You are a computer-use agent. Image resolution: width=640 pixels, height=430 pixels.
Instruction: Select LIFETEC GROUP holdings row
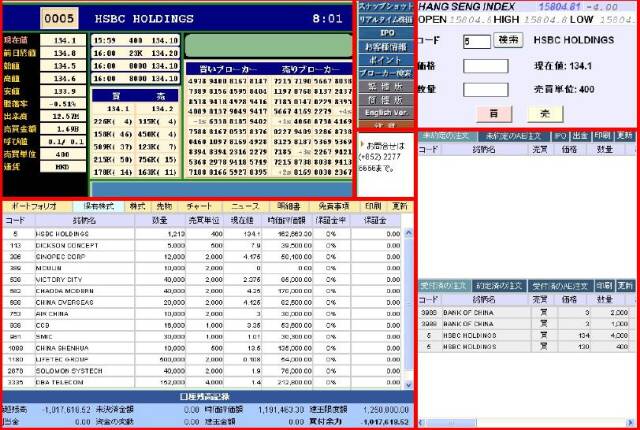(x=202, y=359)
